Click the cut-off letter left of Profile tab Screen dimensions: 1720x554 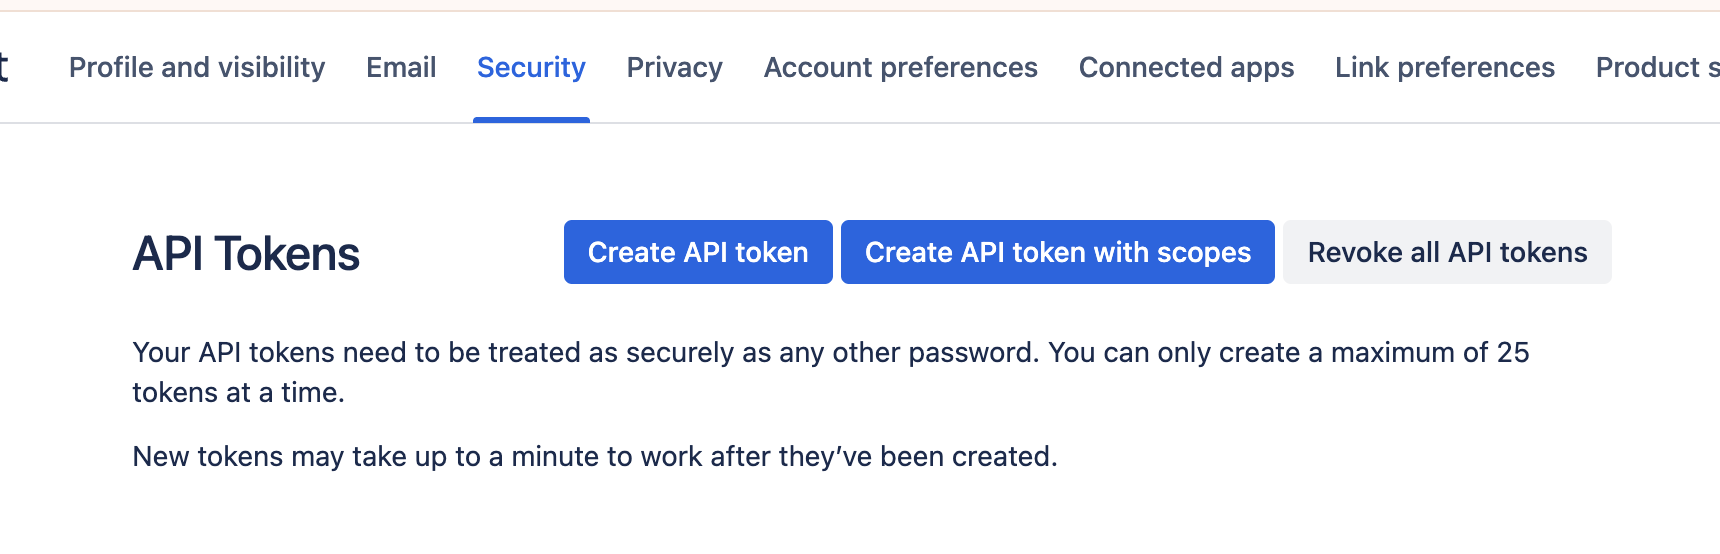coord(4,68)
